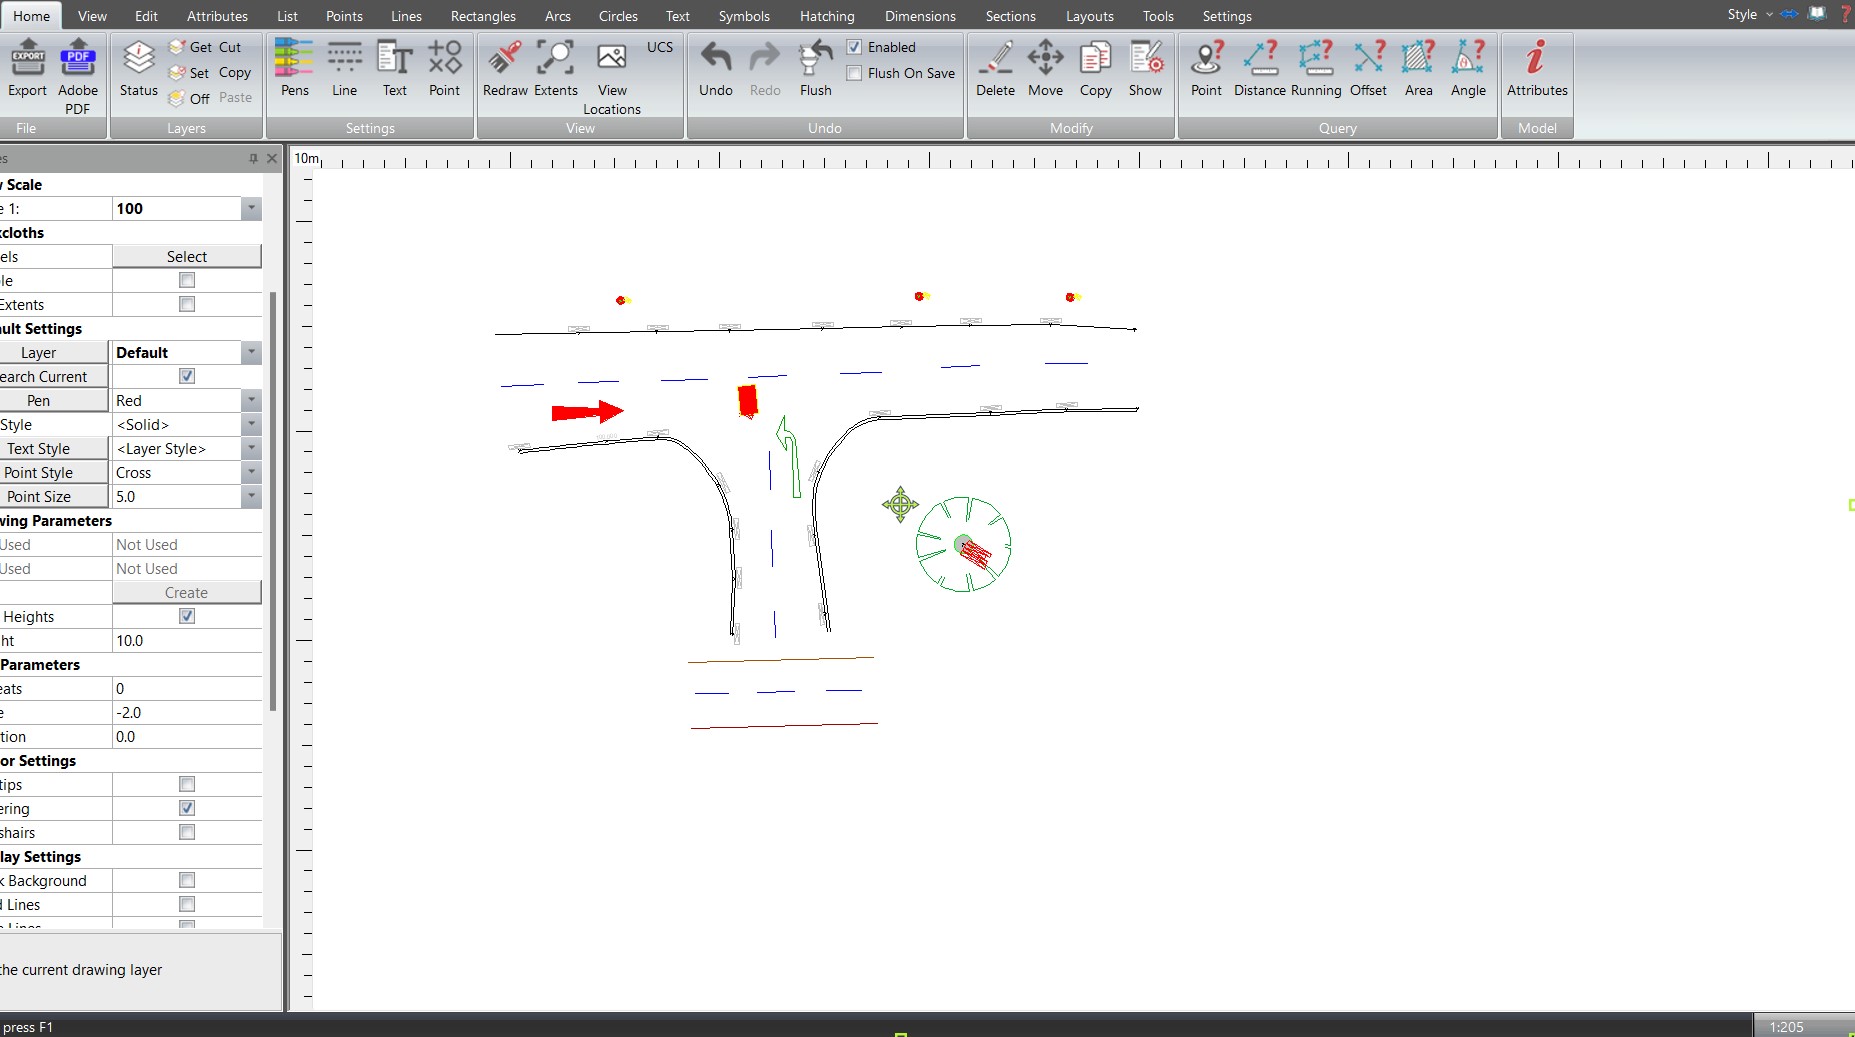Click the -2.0 parameter field

187,712
